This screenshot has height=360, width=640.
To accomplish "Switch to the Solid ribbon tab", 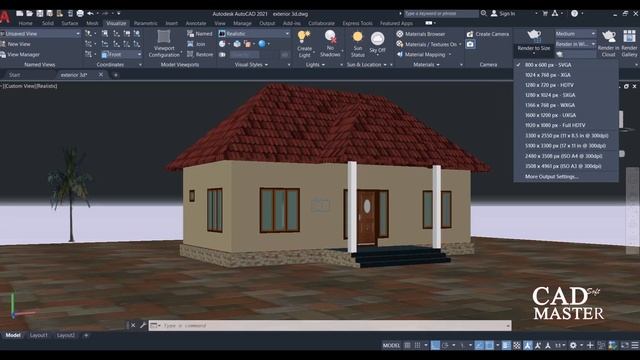I will pyautogui.click(x=48, y=23).
